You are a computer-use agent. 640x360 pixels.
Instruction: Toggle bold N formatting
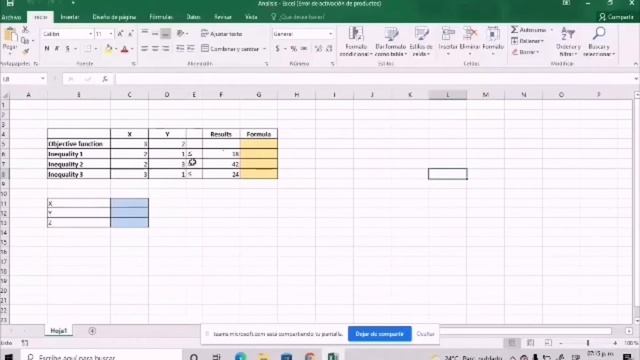point(47,49)
